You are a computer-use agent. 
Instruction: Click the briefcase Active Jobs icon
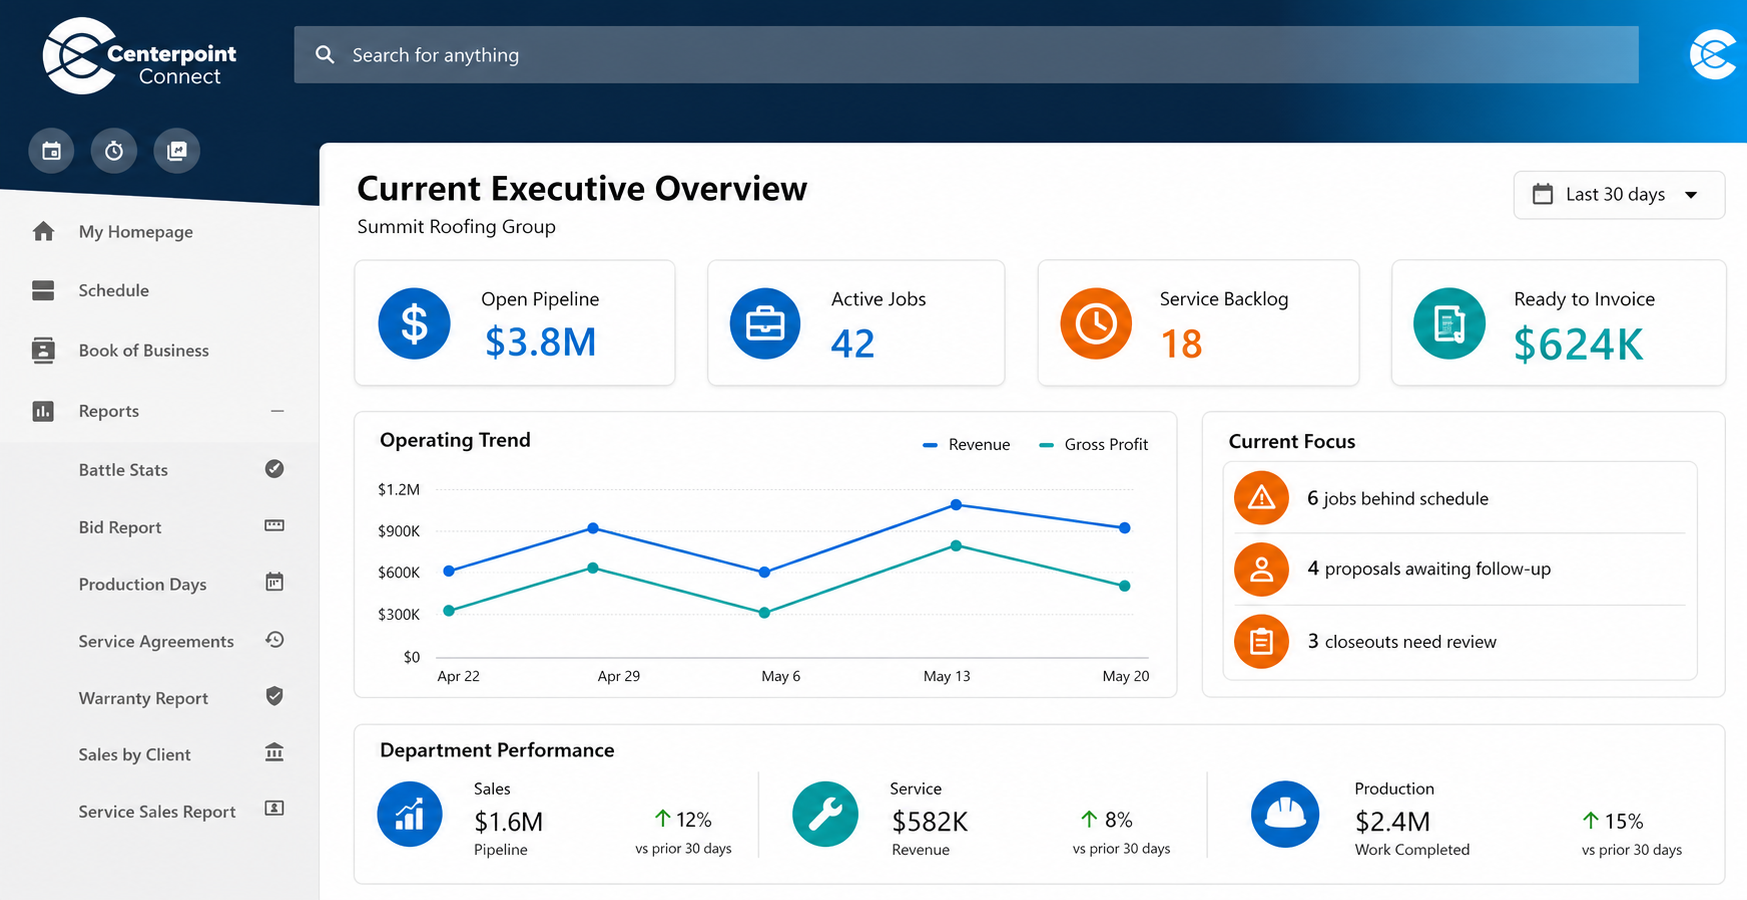[765, 324]
